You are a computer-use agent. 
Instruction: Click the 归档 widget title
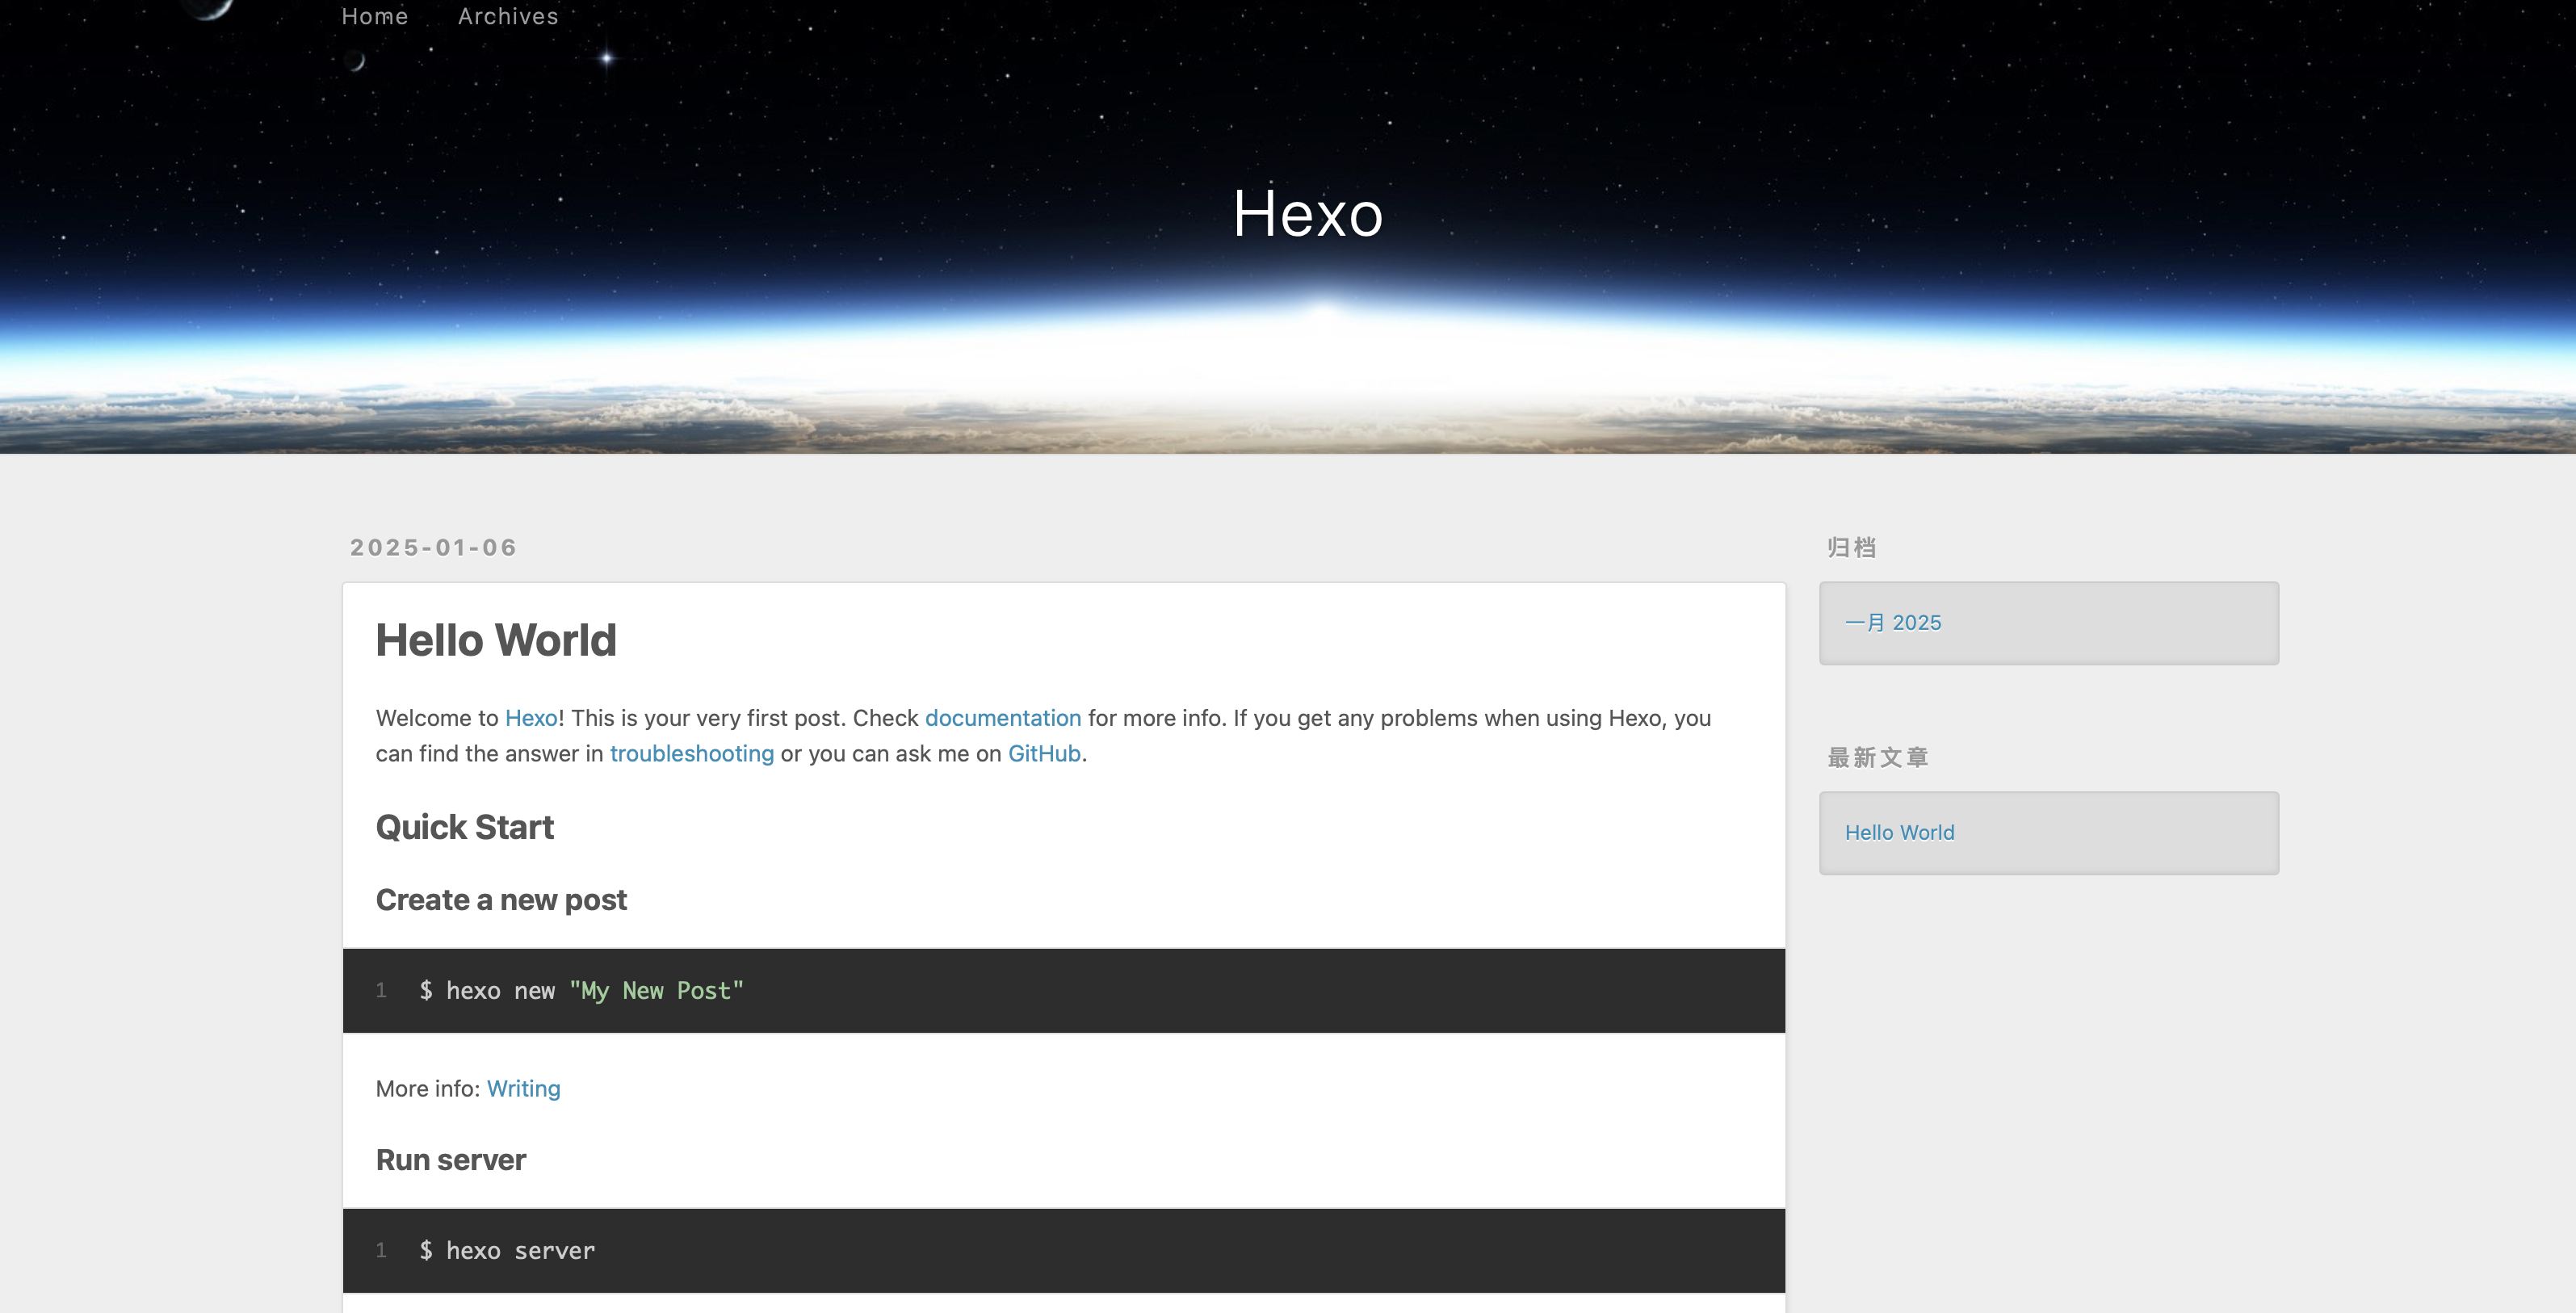point(1851,548)
